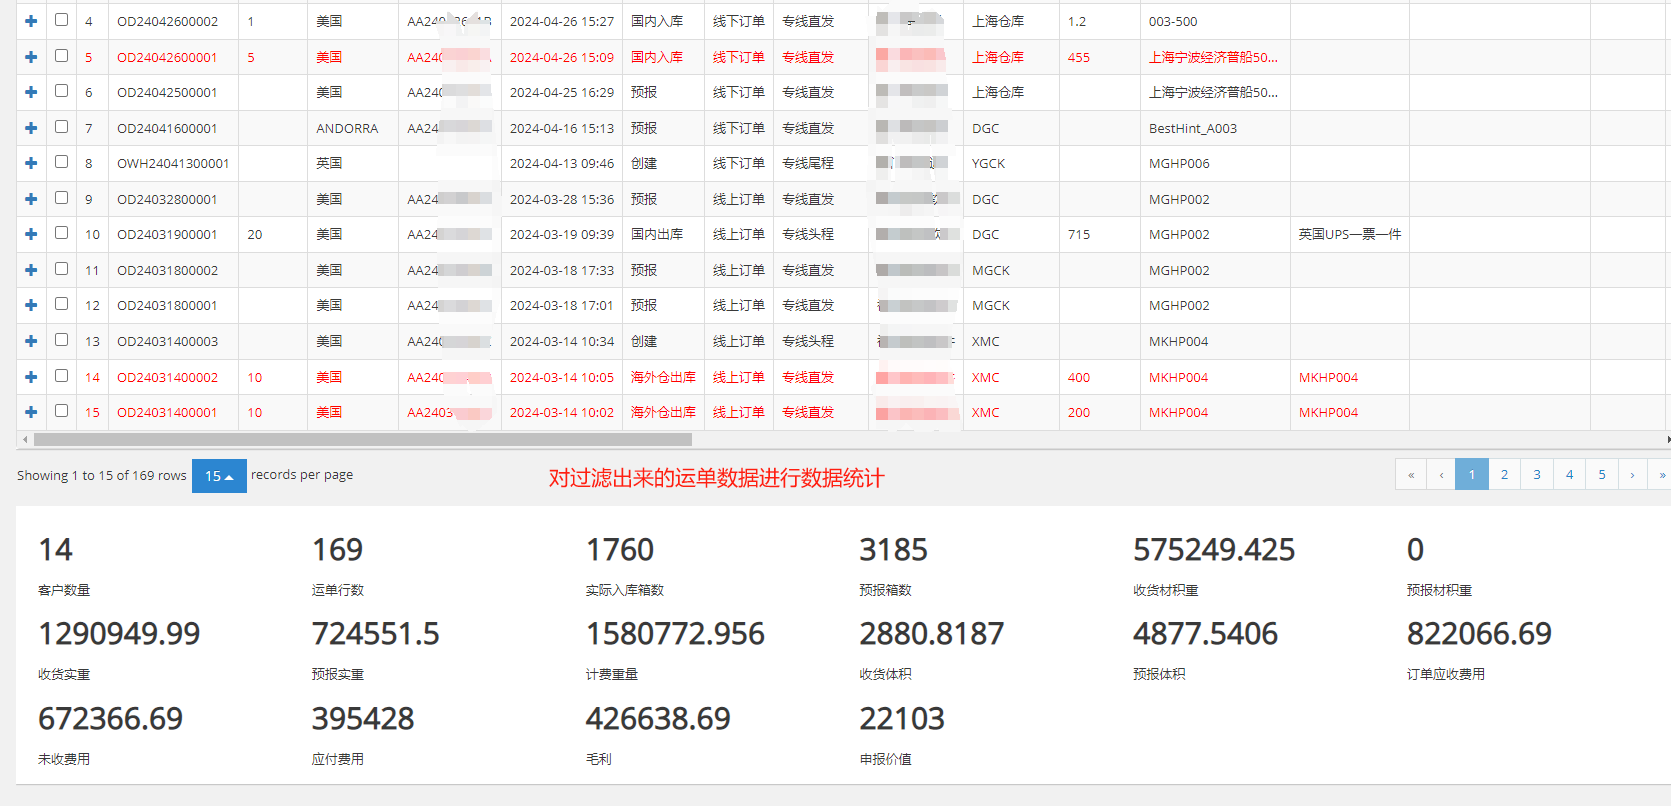1671x806 pixels.
Task: Click order number OD24031800002 cell
Action: 167,270
